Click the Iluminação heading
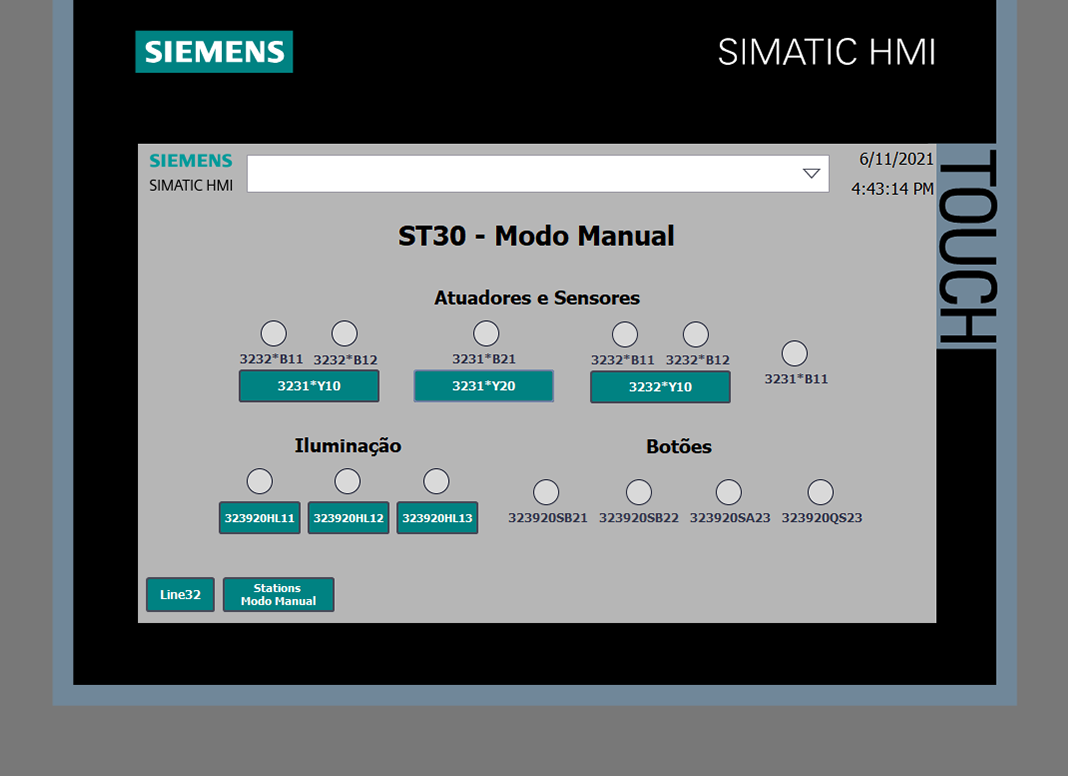The width and height of the screenshot is (1068, 776). [x=348, y=446]
